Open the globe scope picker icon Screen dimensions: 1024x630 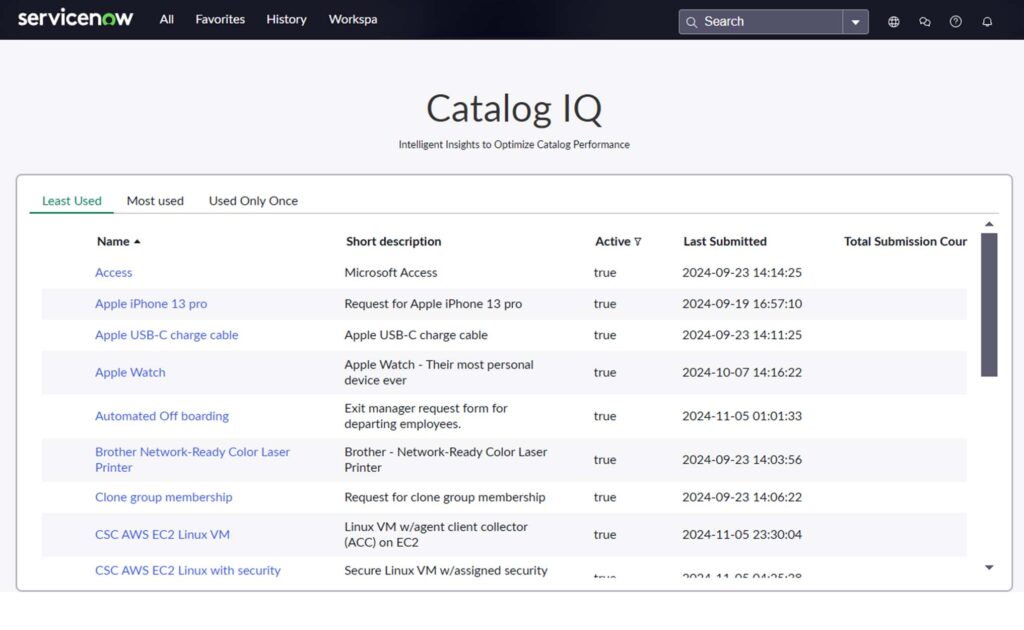point(893,22)
